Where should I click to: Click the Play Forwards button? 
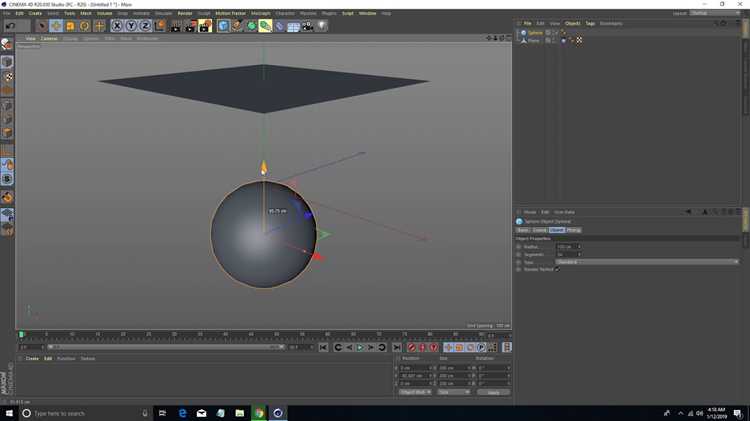point(360,347)
